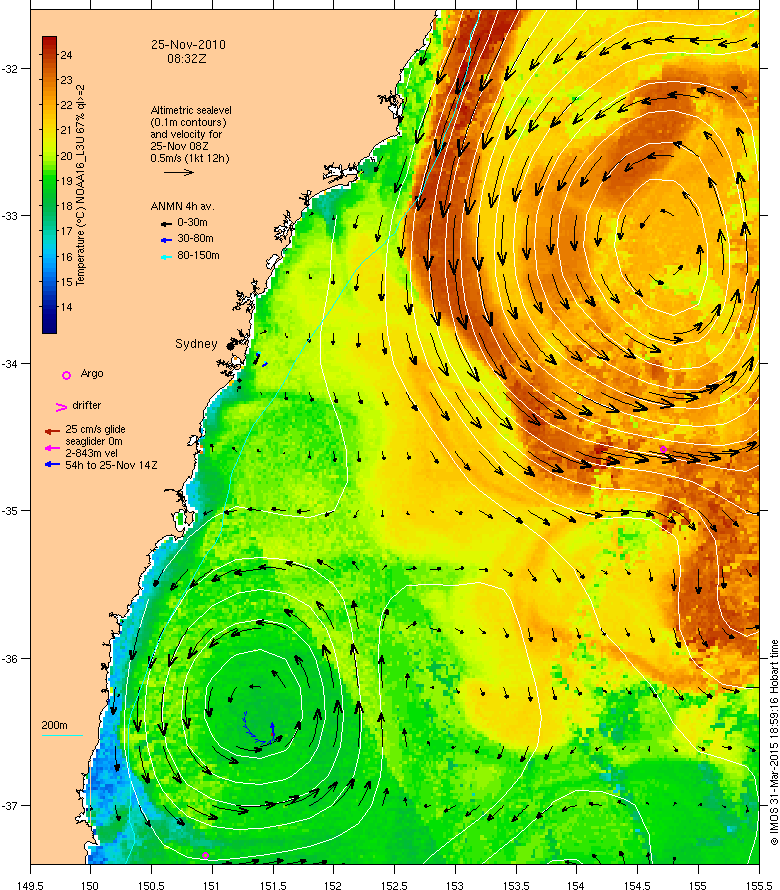The height and width of the screenshot is (890, 780).
Task: Click the black 0-30m legend arrow
Action: pyautogui.click(x=166, y=224)
